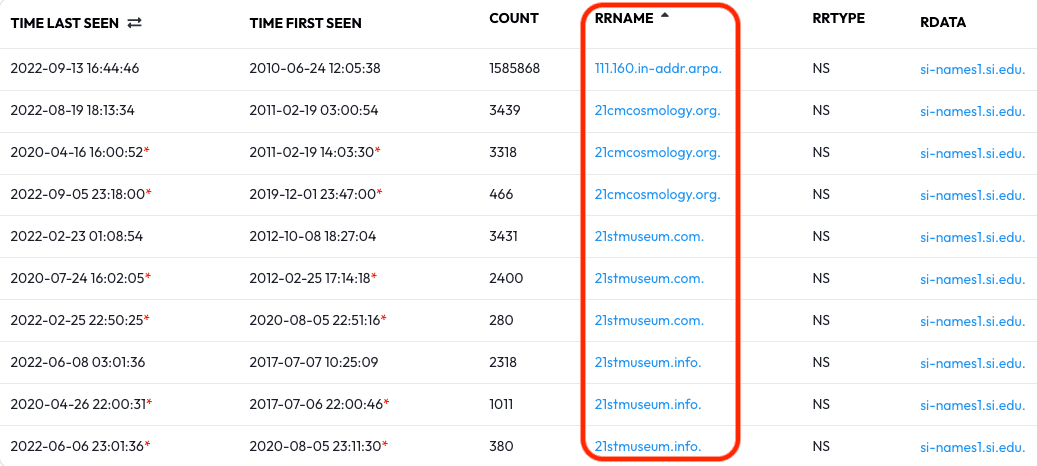Open the 111.160.in-addr.arpa. link
This screenshot has width=1037, height=466.
click(658, 68)
